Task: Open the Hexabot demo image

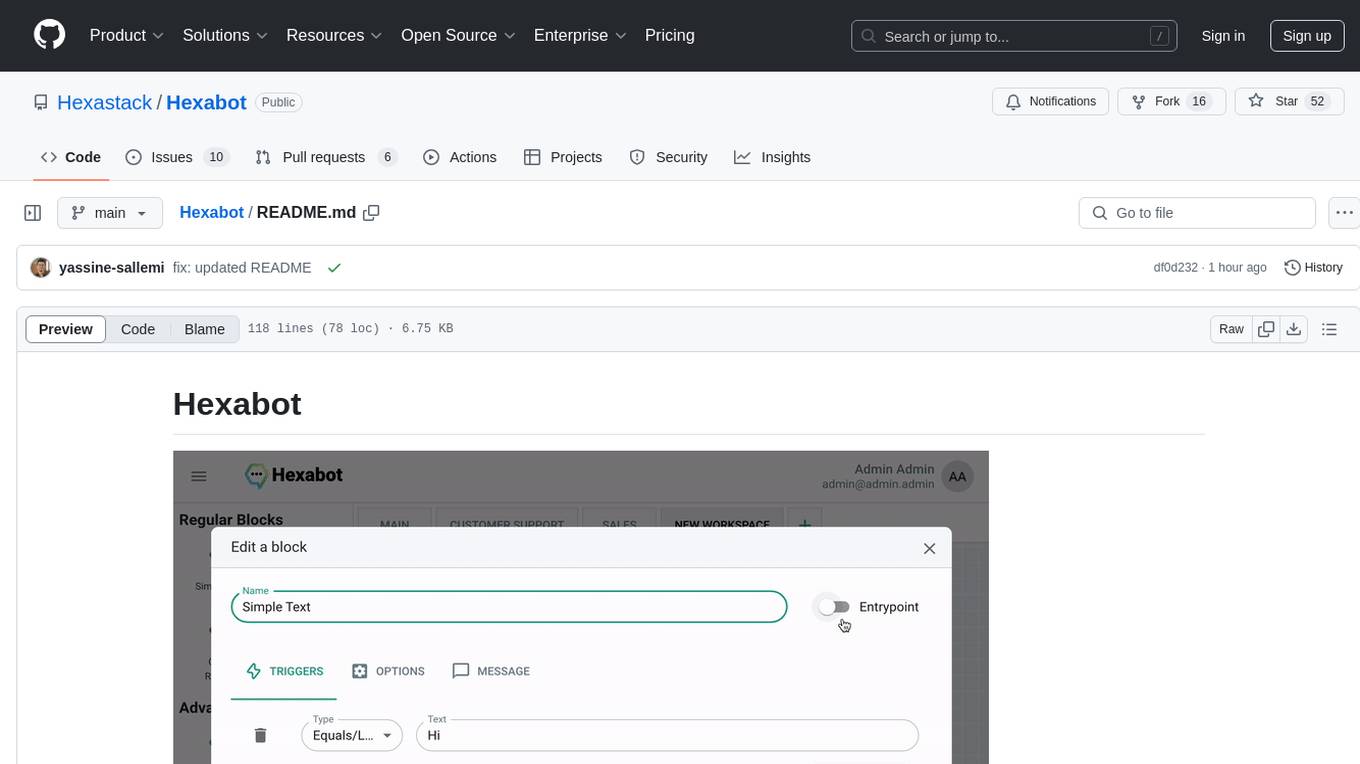Action: [581, 607]
